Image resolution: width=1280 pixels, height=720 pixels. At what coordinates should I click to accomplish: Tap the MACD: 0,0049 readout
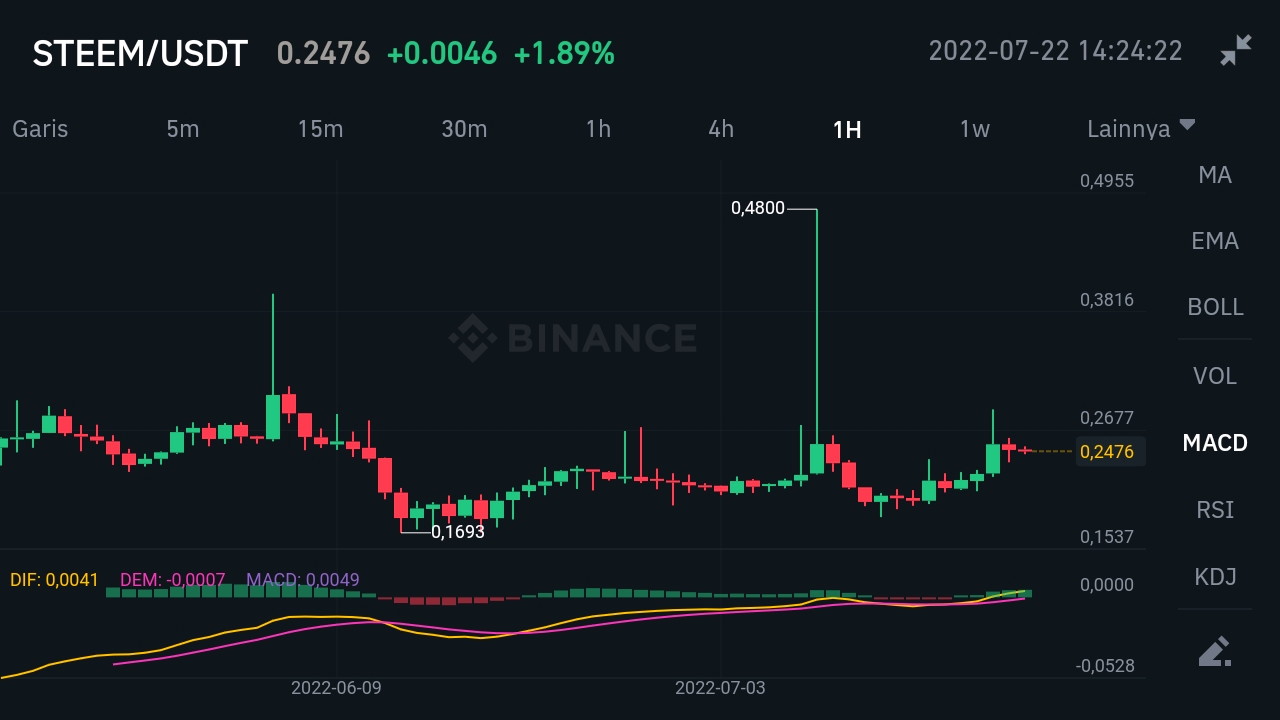coord(302,579)
